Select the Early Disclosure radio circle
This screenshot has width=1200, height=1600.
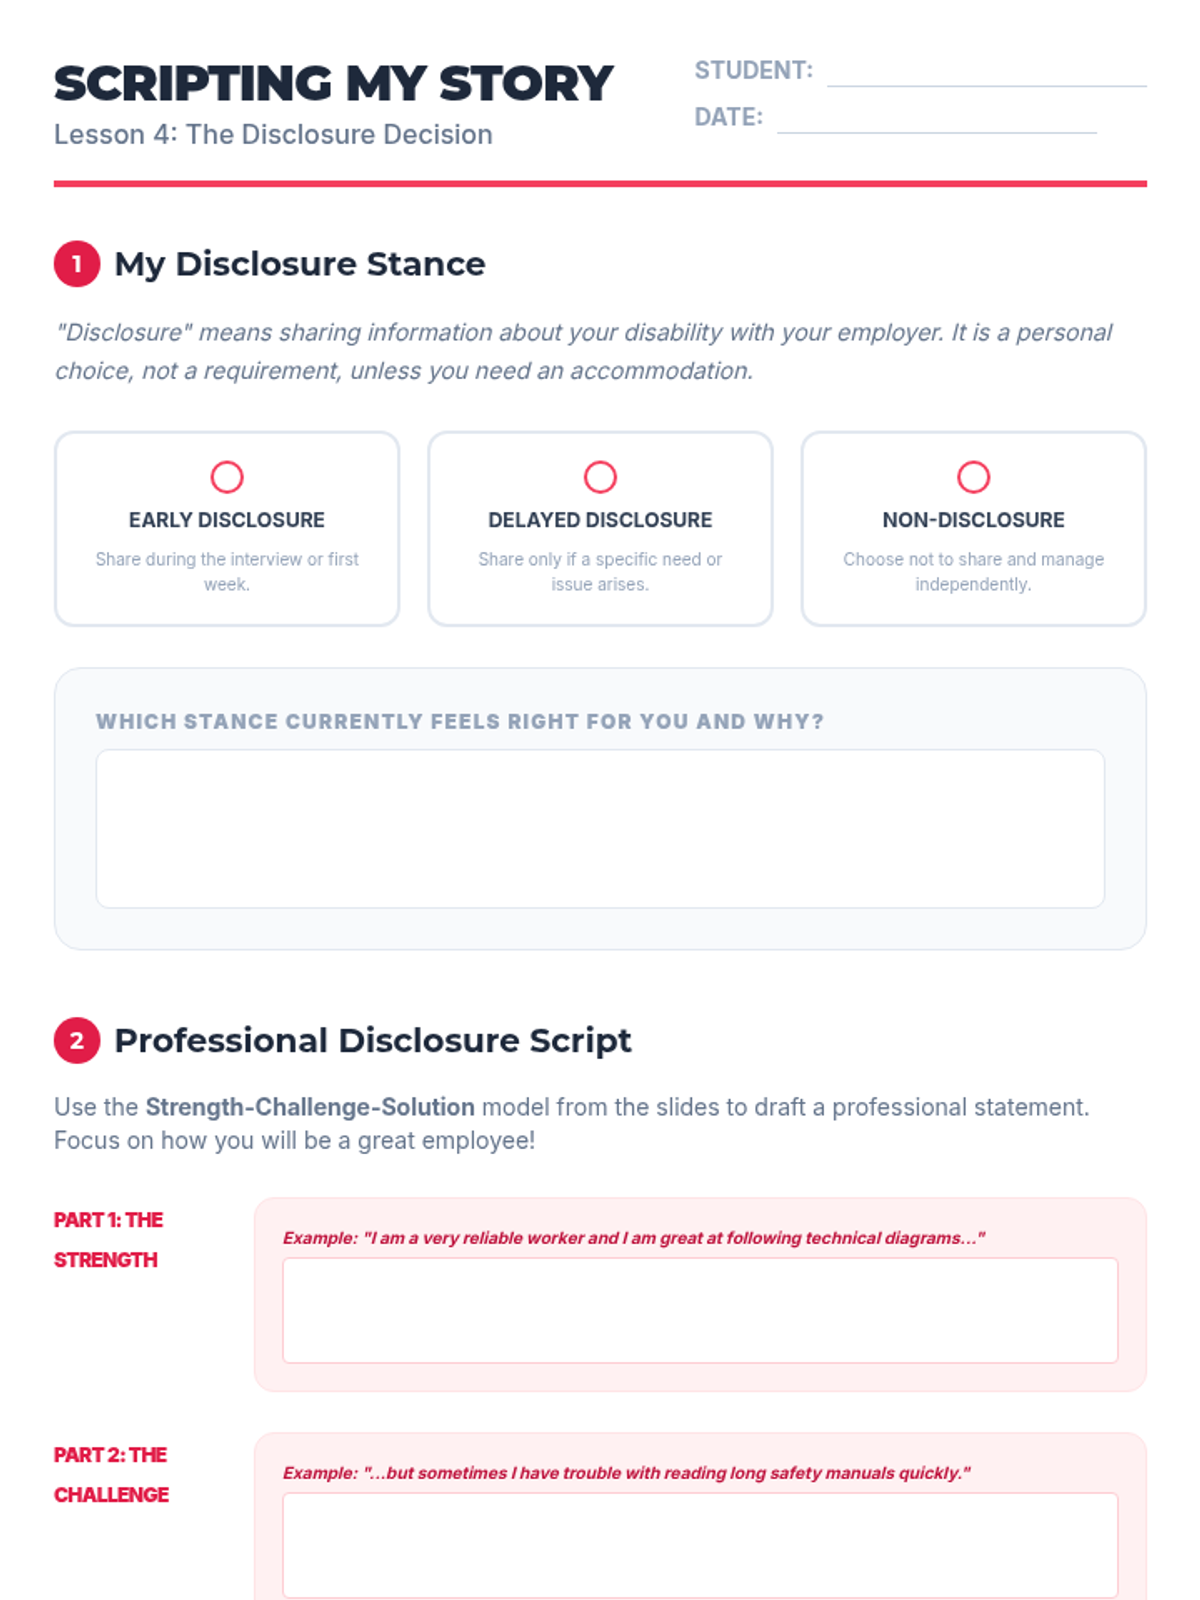click(227, 477)
